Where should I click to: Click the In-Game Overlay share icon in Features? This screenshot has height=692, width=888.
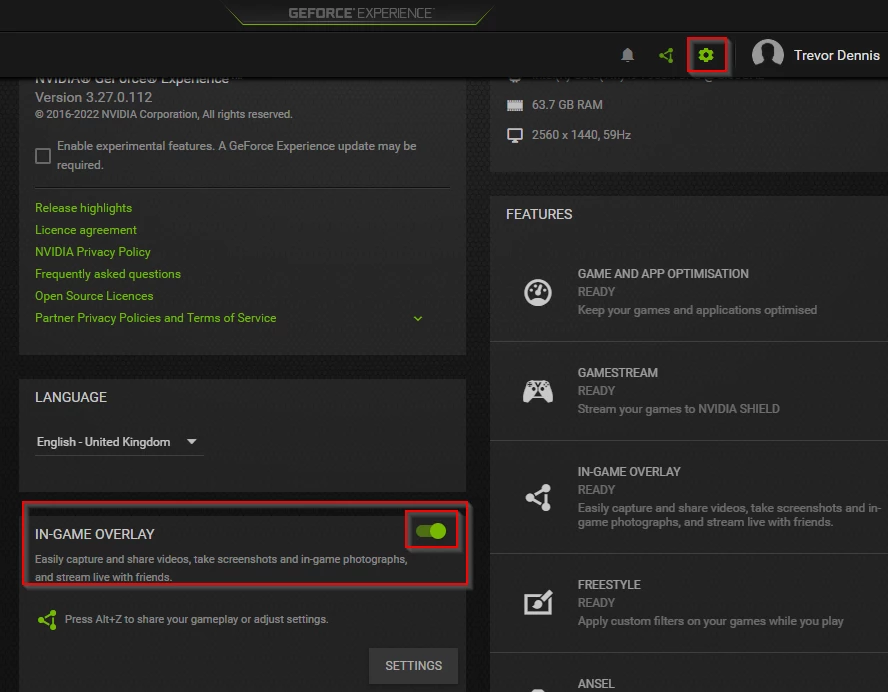539,498
